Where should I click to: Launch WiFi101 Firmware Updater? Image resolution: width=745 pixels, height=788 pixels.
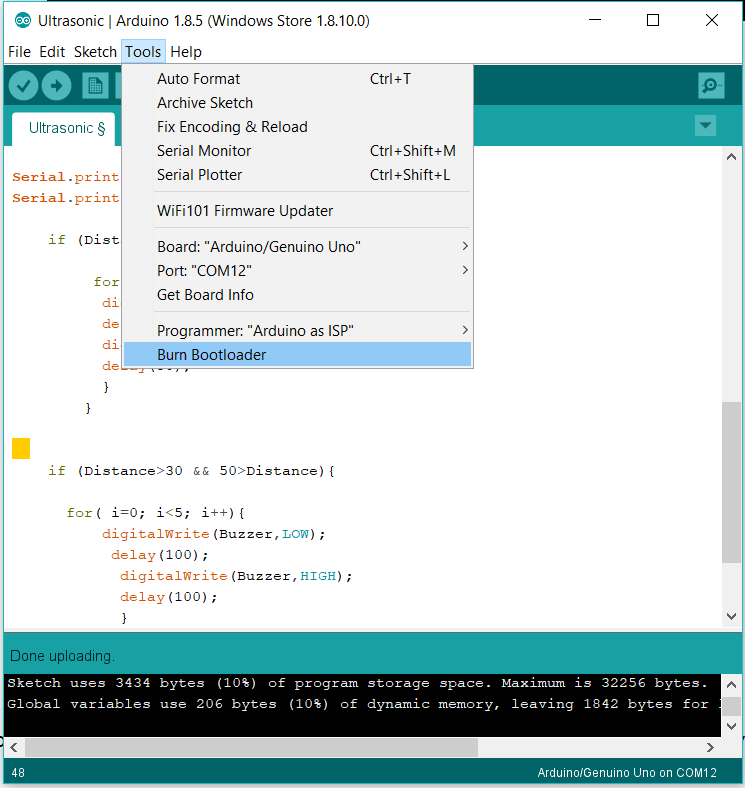coord(297,211)
